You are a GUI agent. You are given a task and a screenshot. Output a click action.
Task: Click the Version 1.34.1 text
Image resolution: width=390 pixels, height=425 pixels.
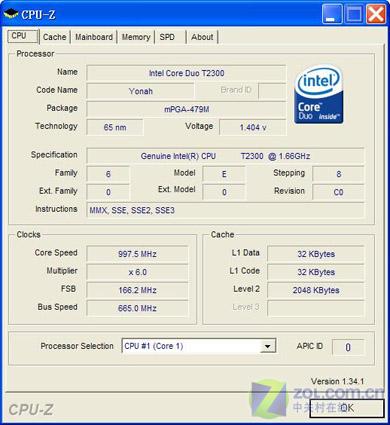point(337,381)
